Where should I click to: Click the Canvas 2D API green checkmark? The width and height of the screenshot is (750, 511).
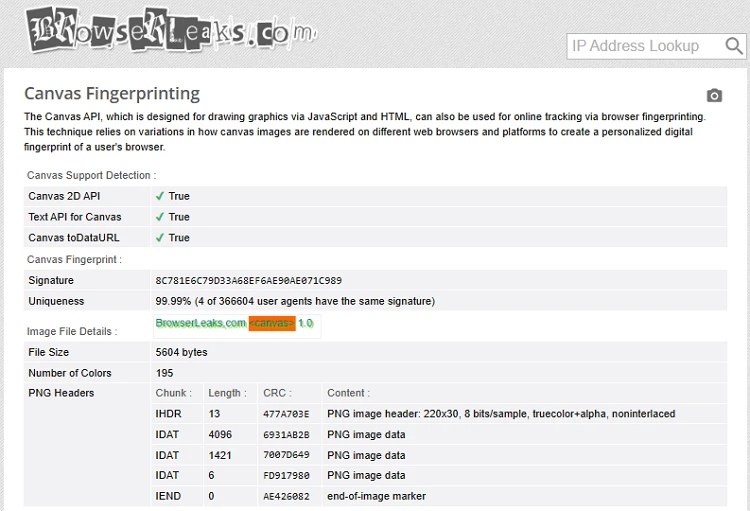click(160, 196)
